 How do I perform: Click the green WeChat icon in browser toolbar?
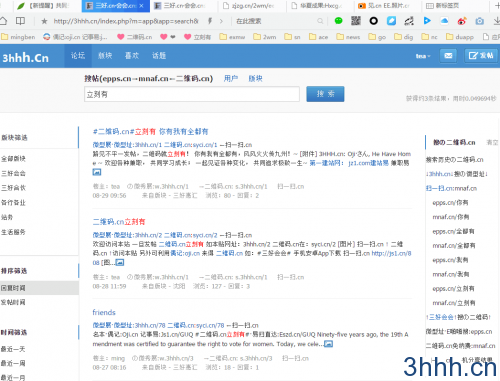click(338, 21)
